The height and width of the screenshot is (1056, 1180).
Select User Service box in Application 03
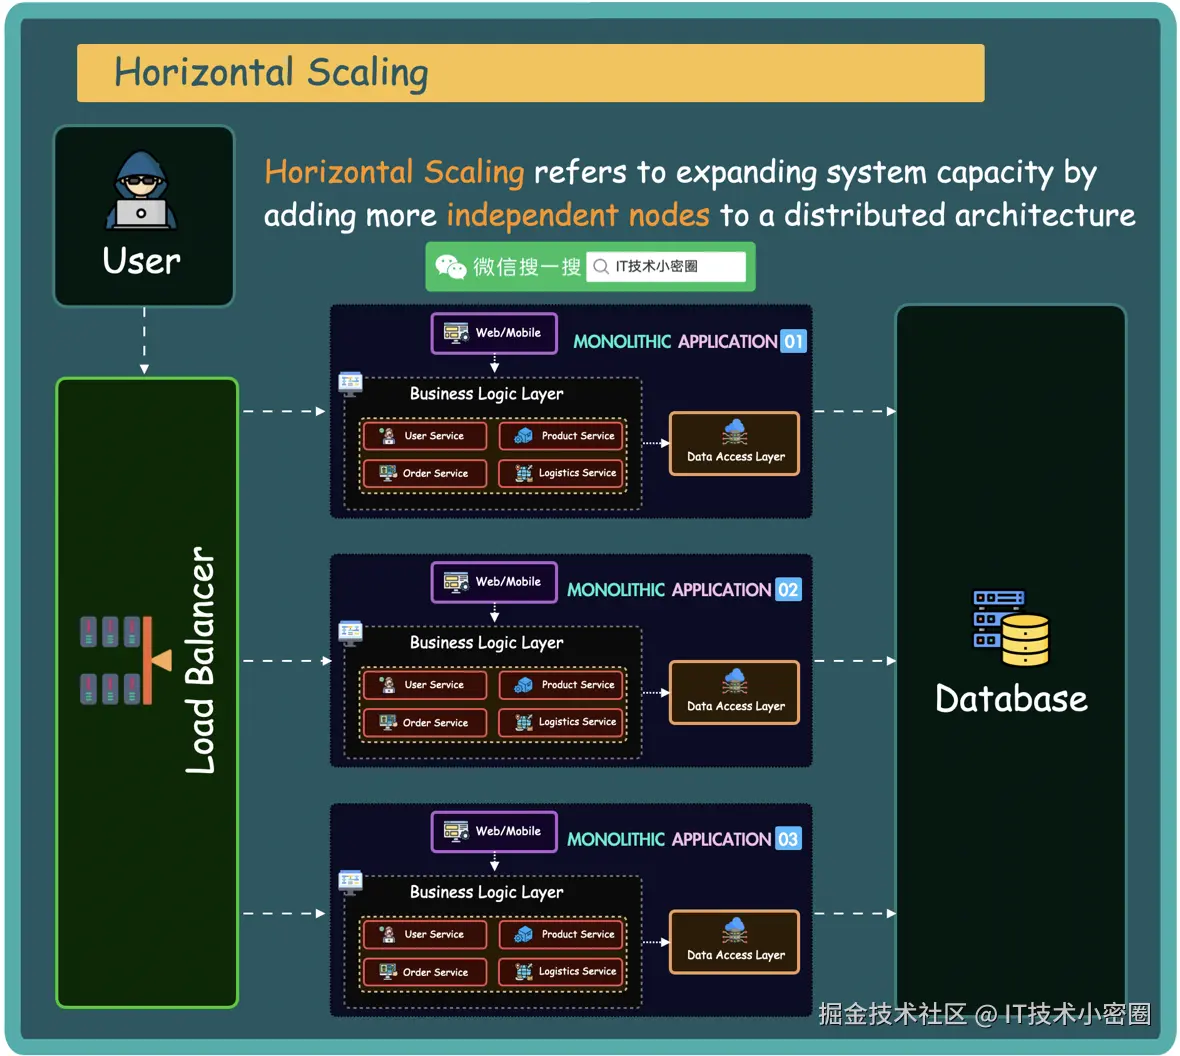(424, 934)
